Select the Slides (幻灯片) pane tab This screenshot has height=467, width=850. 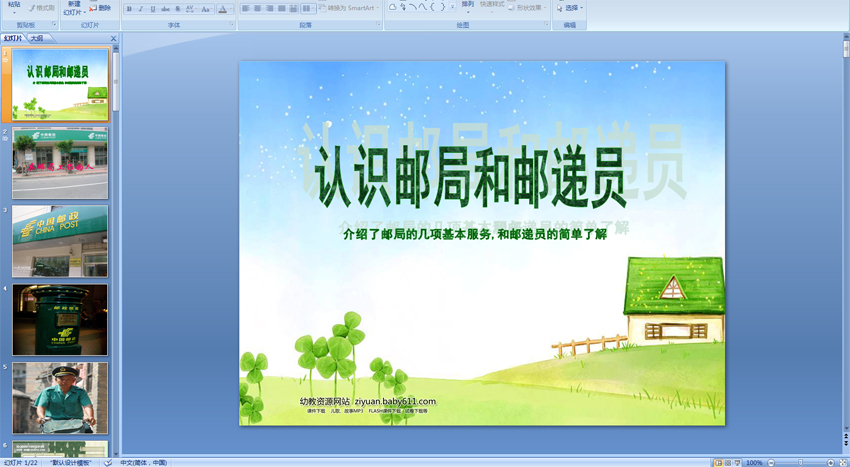(13, 38)
